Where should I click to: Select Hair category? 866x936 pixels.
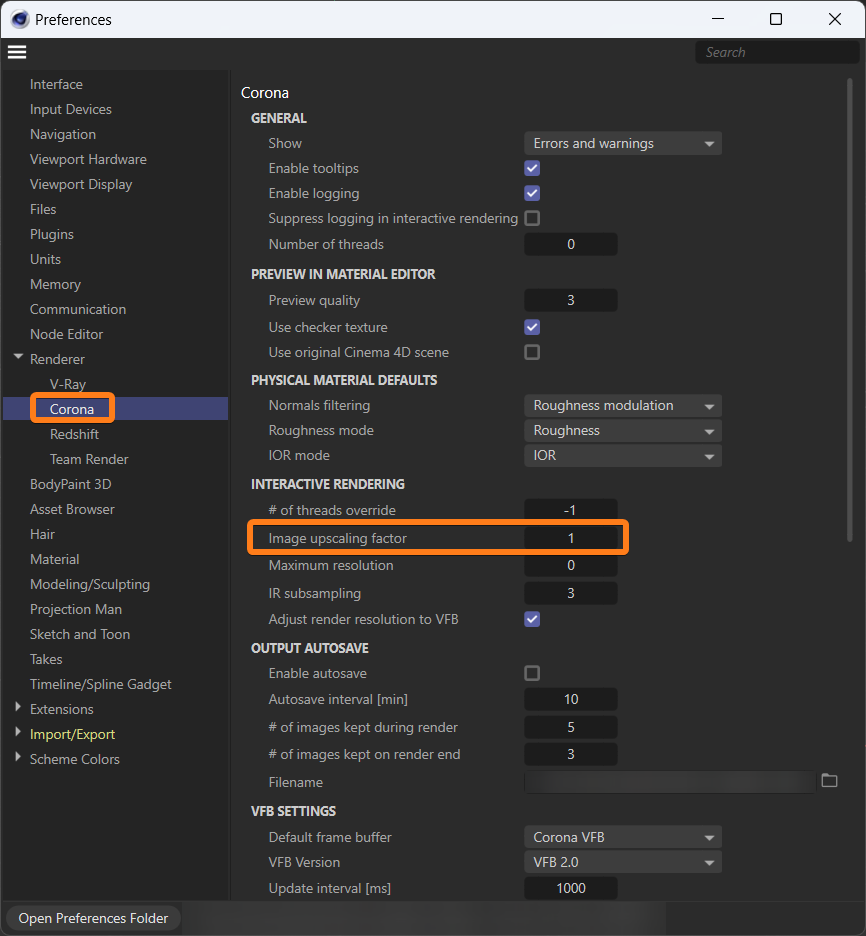[x=42, y=535]
